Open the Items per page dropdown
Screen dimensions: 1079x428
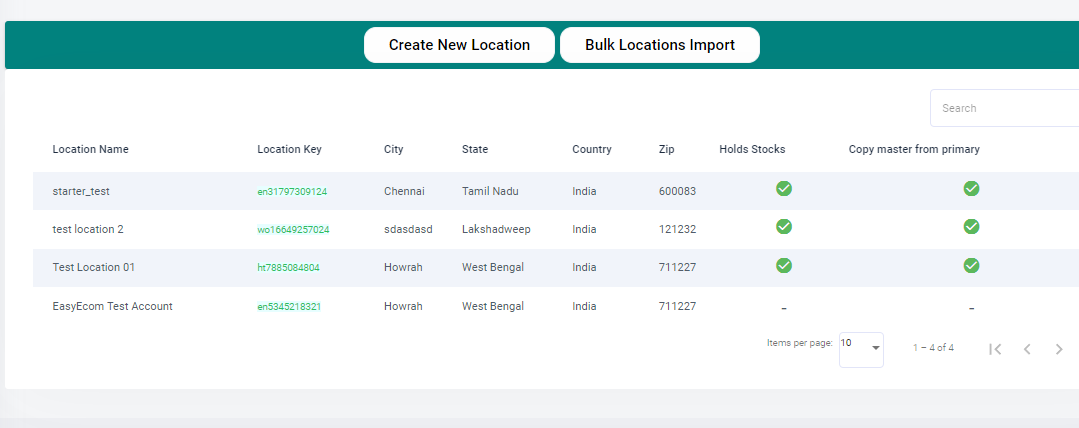[861, 350]
